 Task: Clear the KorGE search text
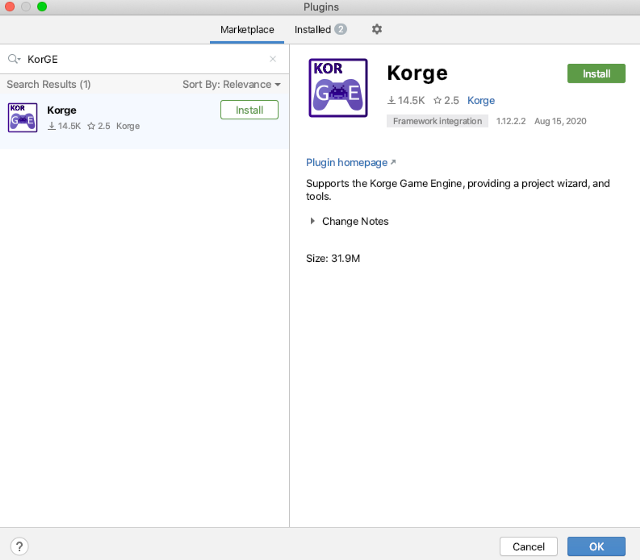point(273,59)
